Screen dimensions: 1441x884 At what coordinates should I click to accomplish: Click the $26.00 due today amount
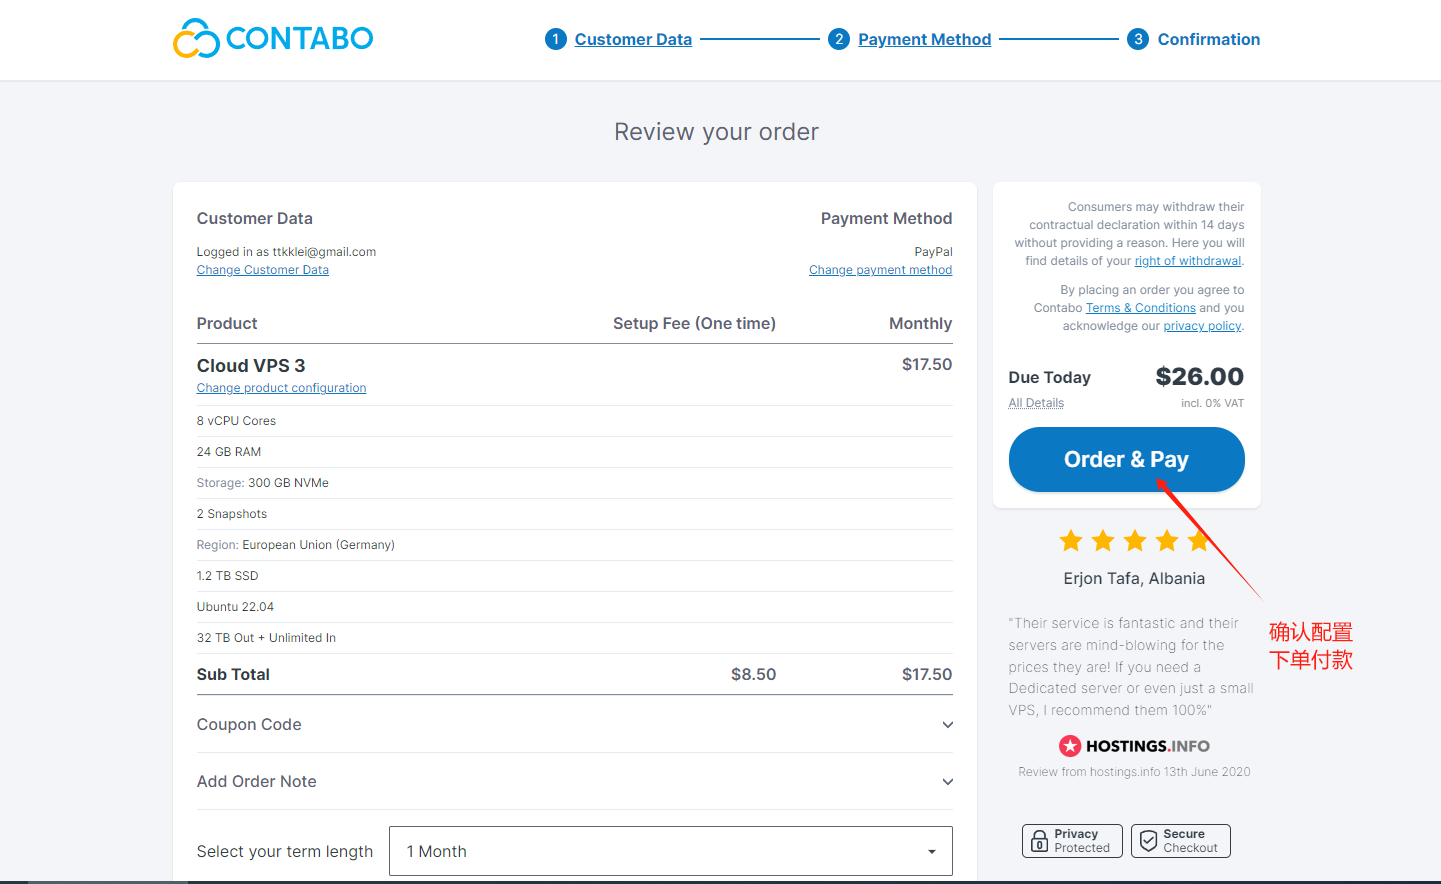[1200, 377]
